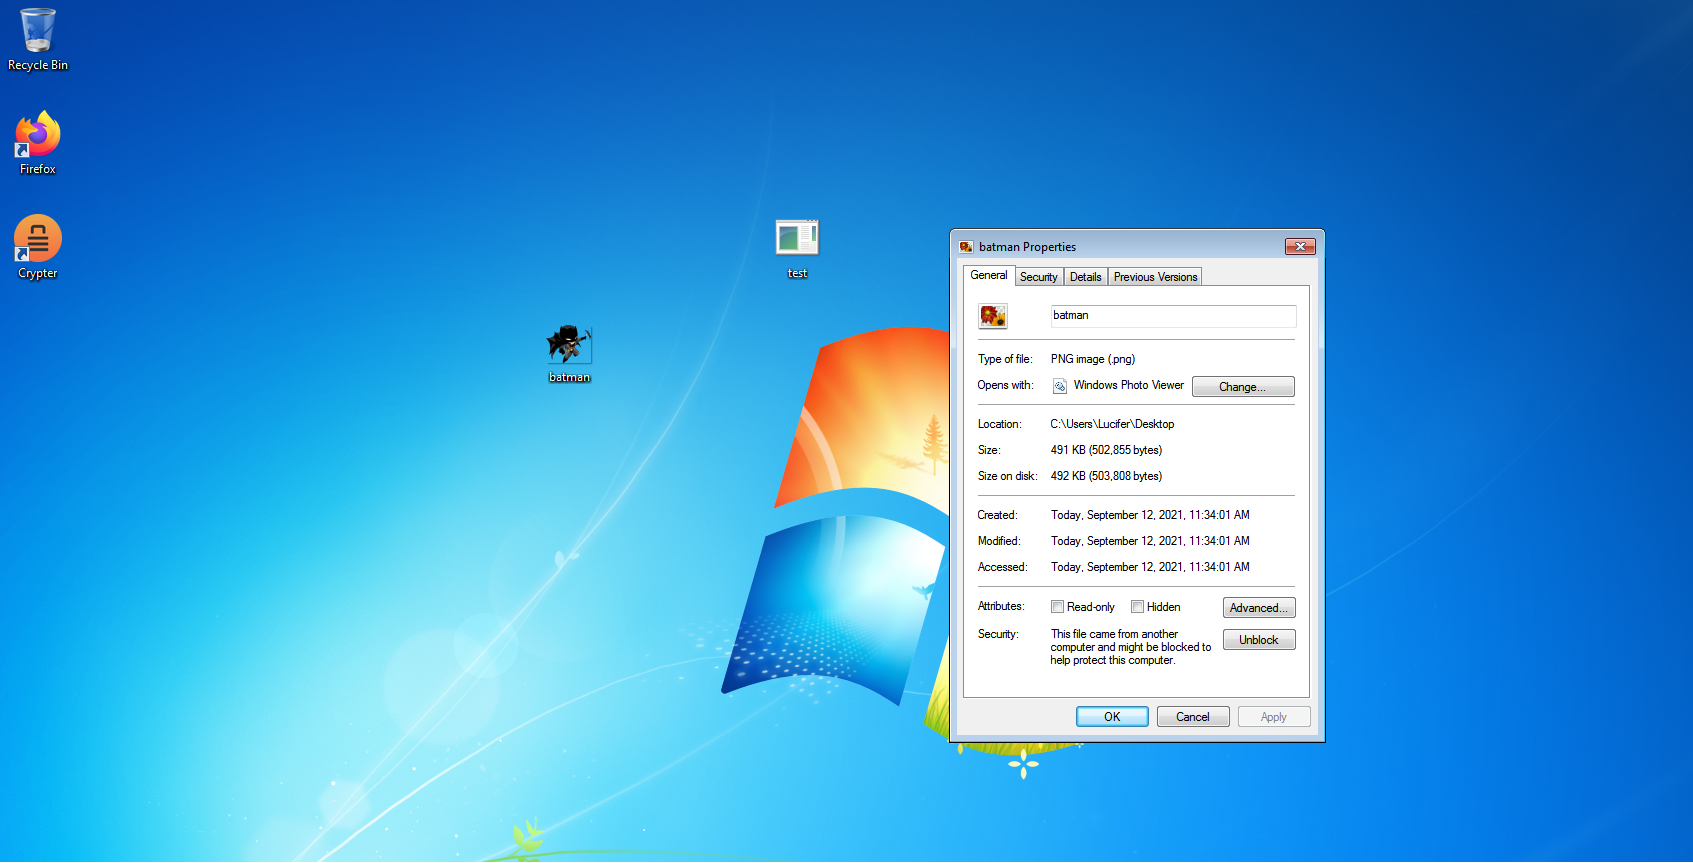Open the Previous Versions tab
This screenshot has height=863, width=1693.
[1155, 277]
